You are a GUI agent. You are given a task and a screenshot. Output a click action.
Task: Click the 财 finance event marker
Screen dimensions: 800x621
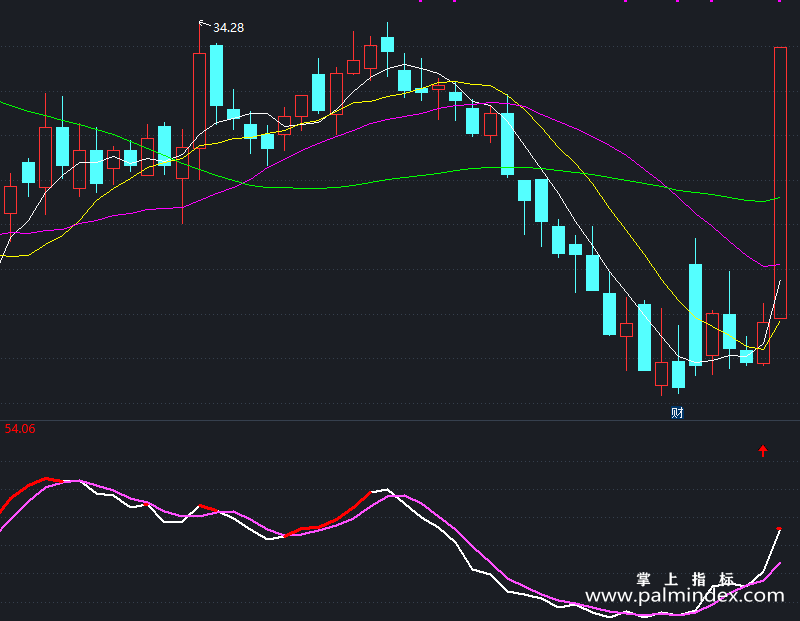tap(677, 412)
